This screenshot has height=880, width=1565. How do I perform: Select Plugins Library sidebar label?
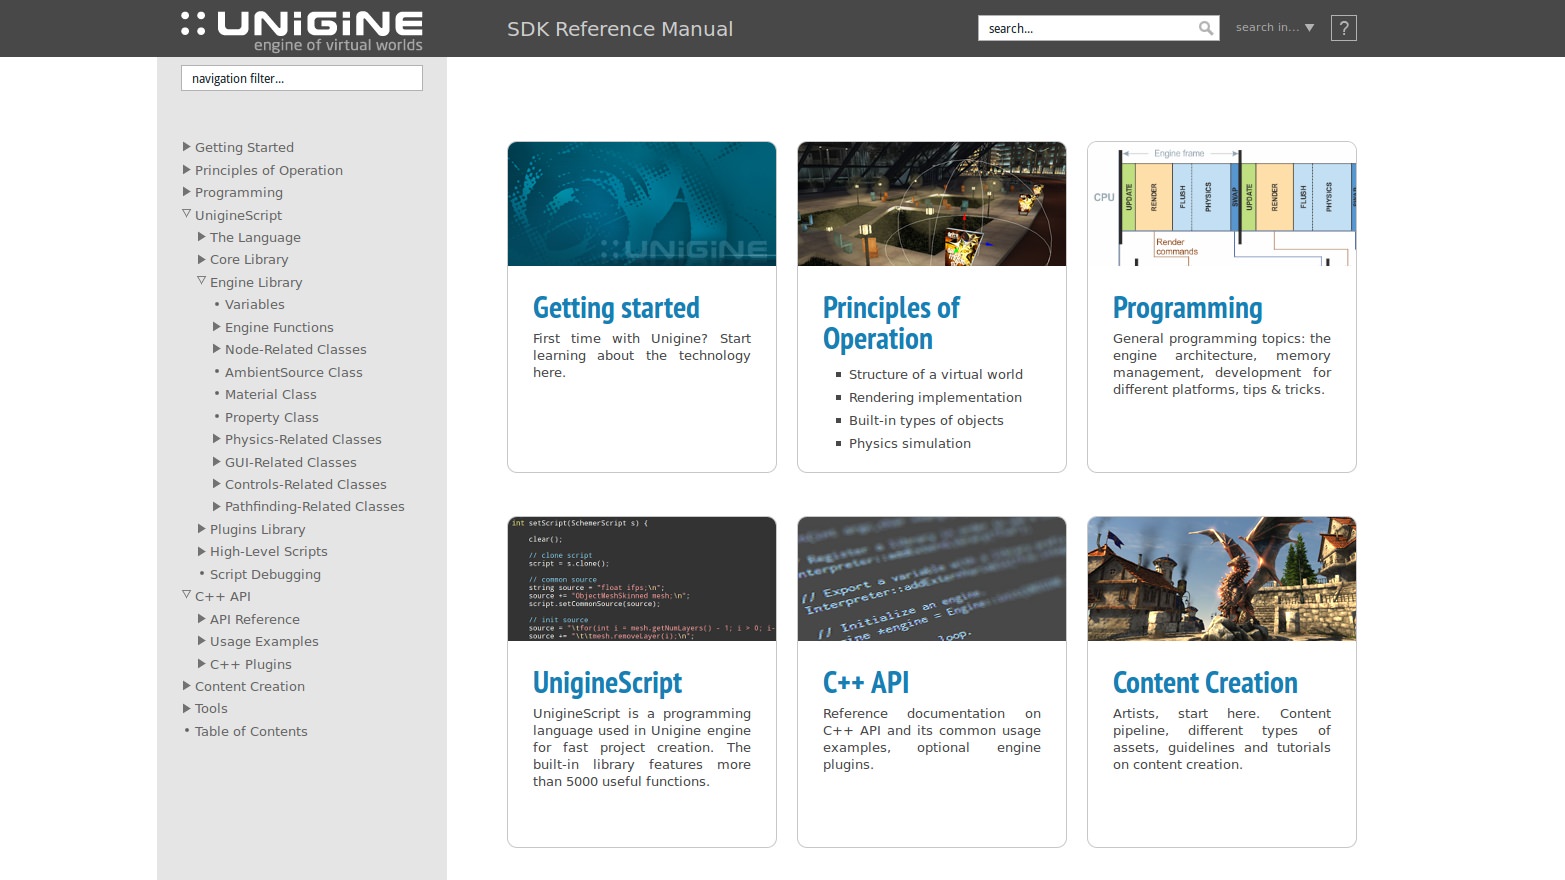tap(257, 529)
